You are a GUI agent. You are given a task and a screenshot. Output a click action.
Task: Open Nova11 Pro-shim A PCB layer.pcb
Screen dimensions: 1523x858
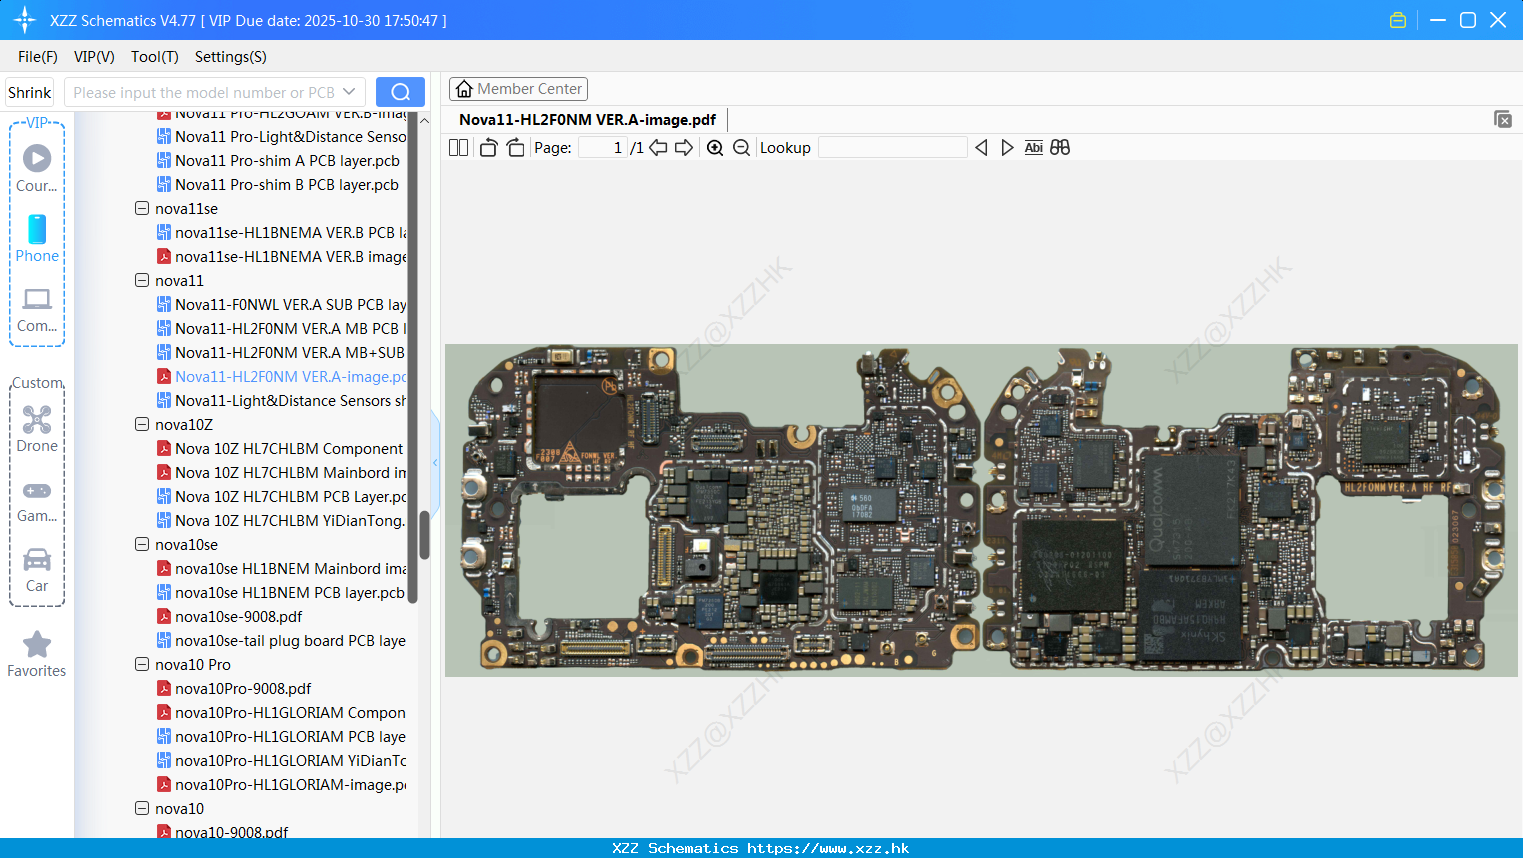click(x=278, y=160)
